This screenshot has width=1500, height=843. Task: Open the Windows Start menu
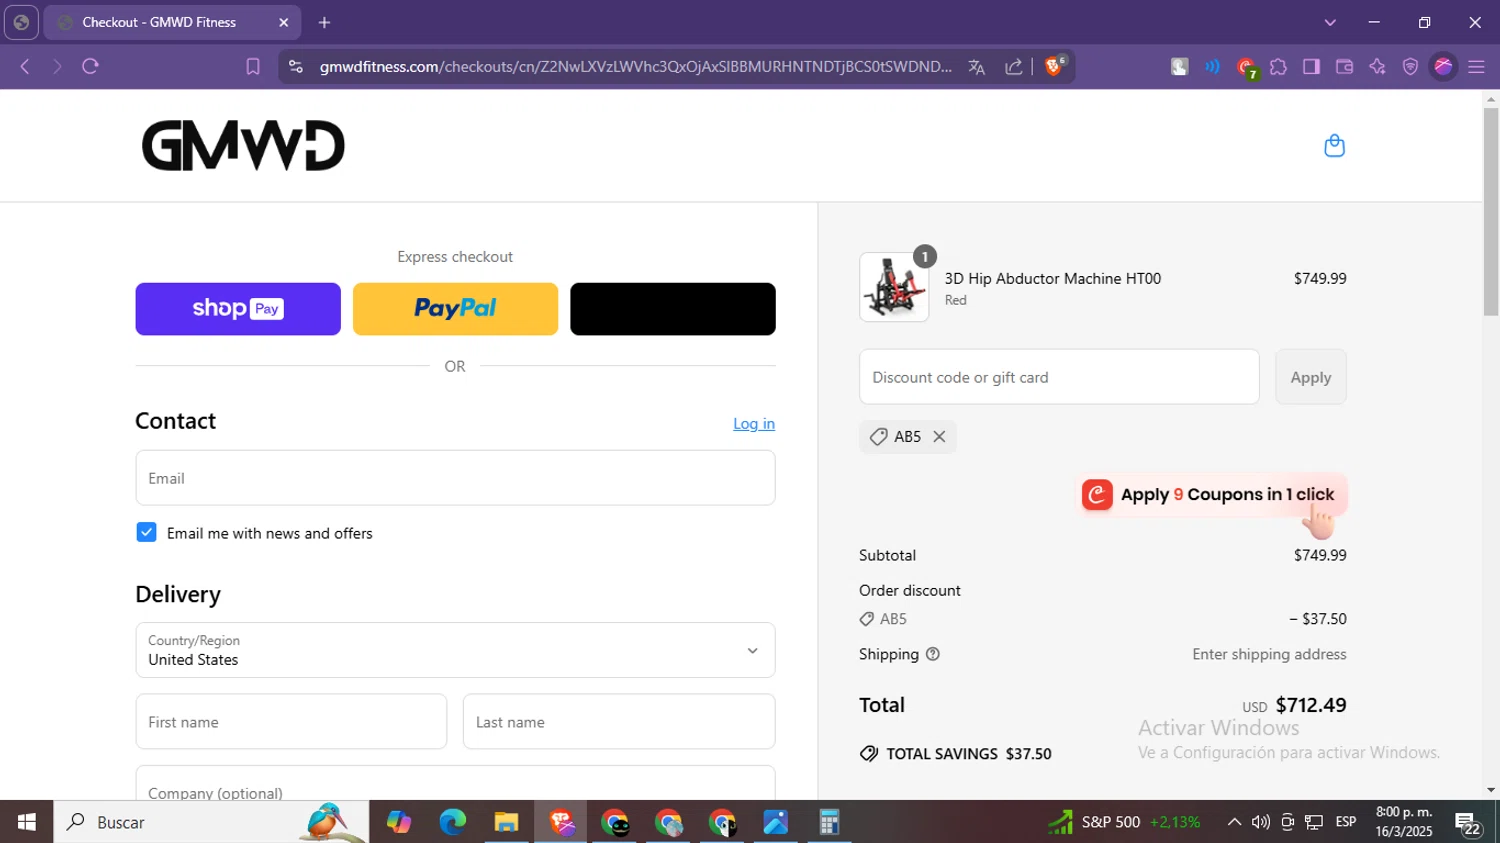click(x=27, y=822)
